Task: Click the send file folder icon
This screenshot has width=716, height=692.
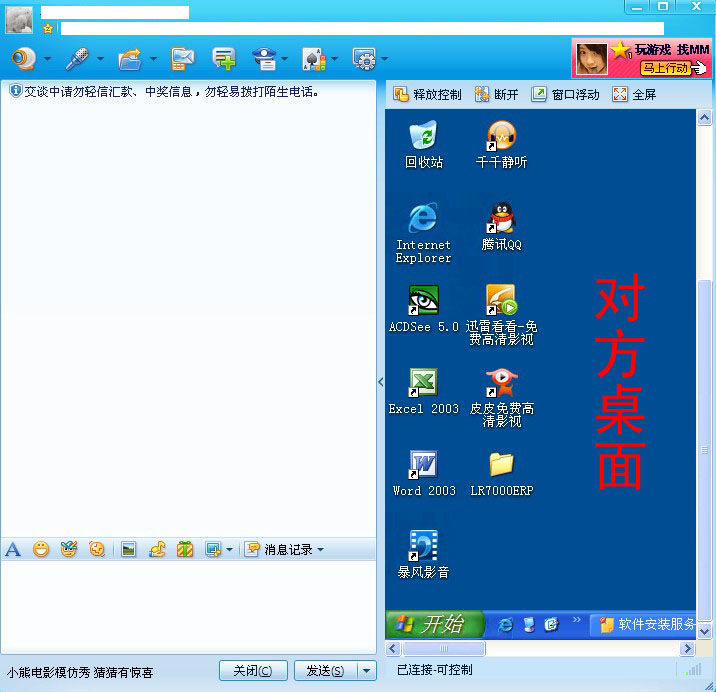Action: tap(129, 59)
